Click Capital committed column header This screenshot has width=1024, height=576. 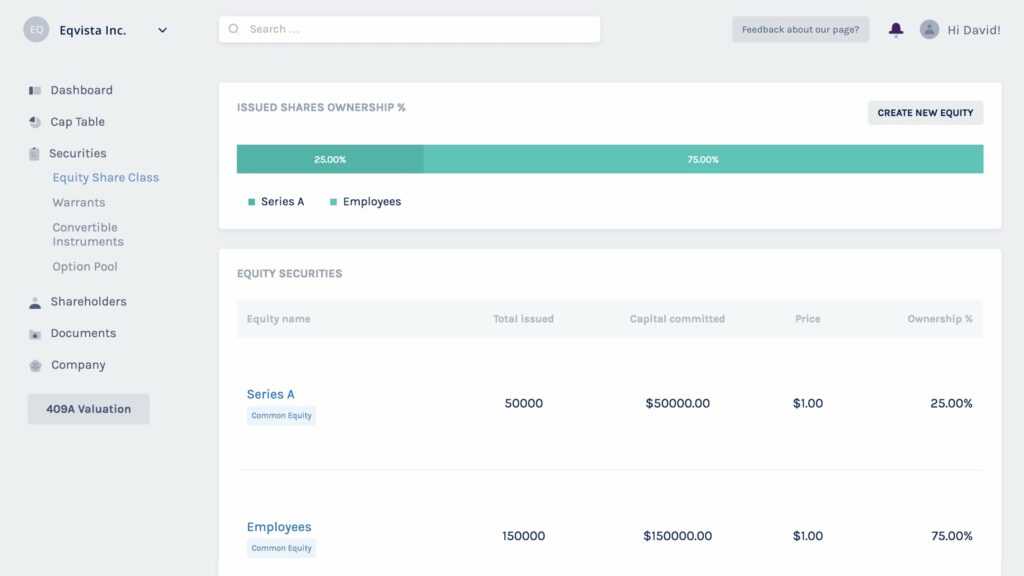(x=677, y=319)
